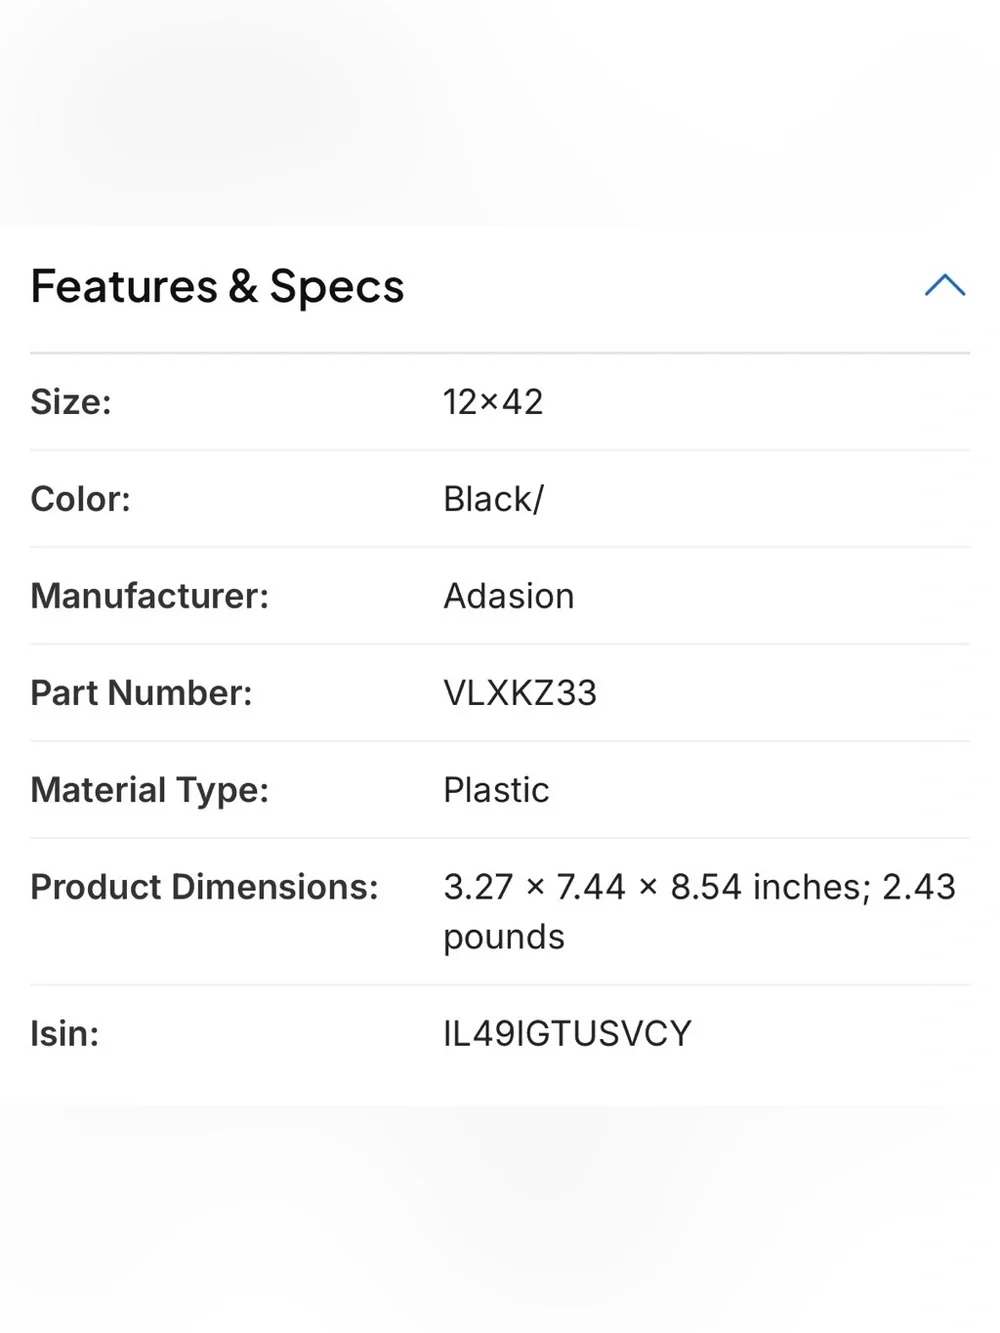Select the Product Dimensions label

[204, 887]
